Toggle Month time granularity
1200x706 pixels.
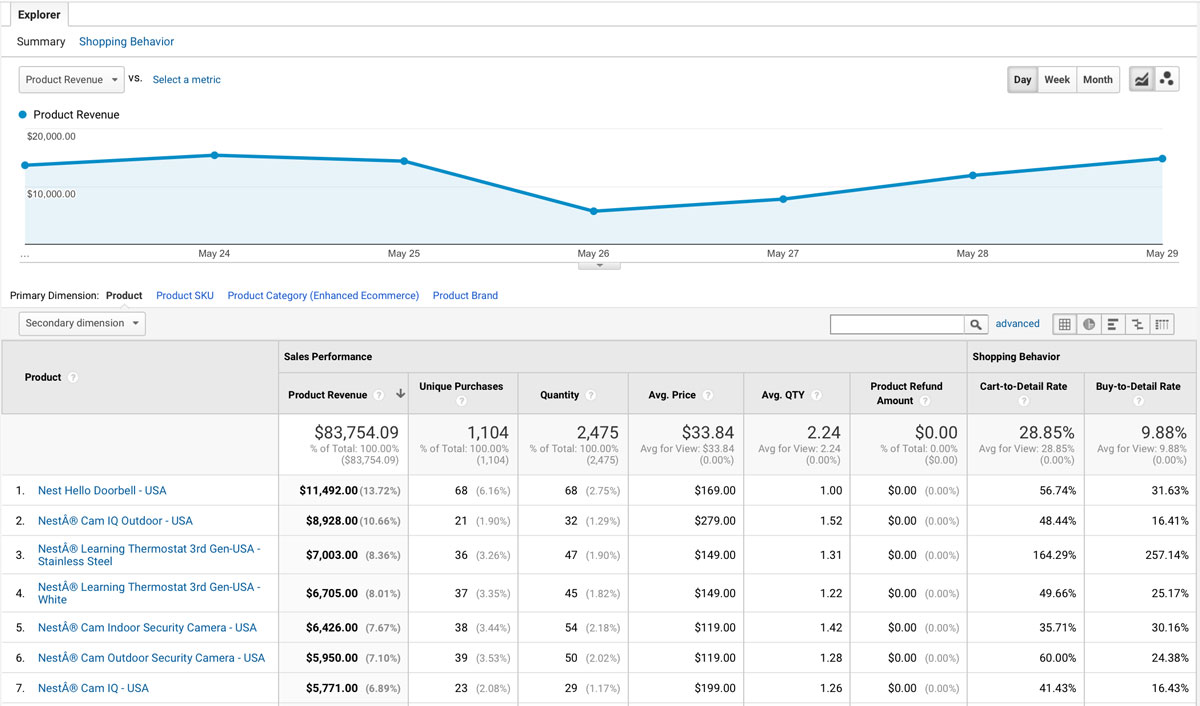[1097, 79]
